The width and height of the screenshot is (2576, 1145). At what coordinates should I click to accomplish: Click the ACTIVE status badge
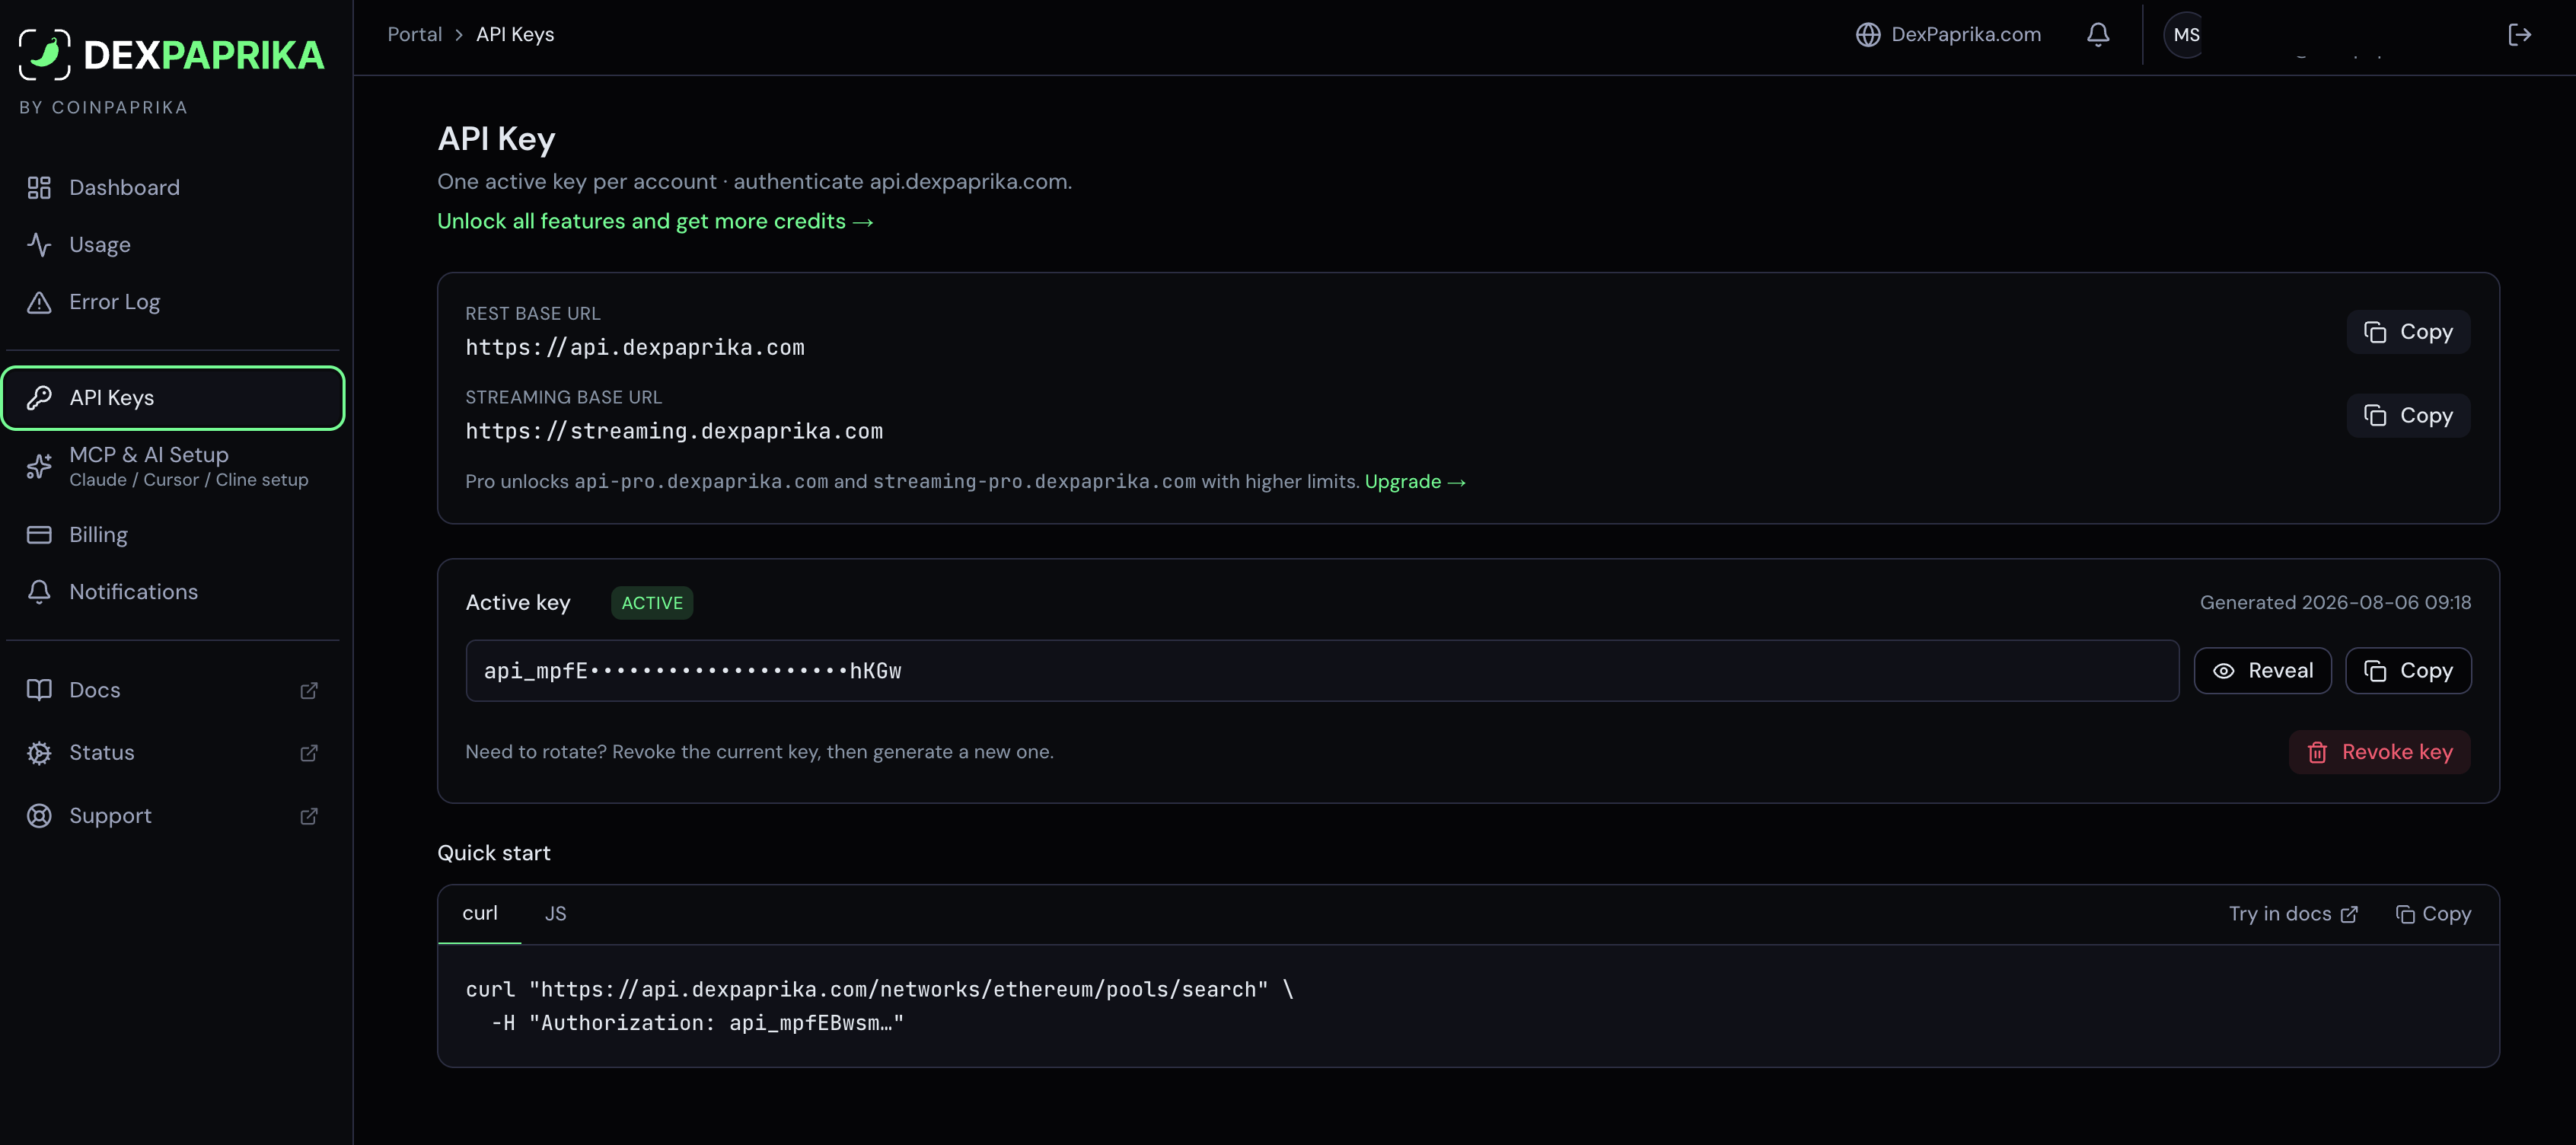coord(652,603)
